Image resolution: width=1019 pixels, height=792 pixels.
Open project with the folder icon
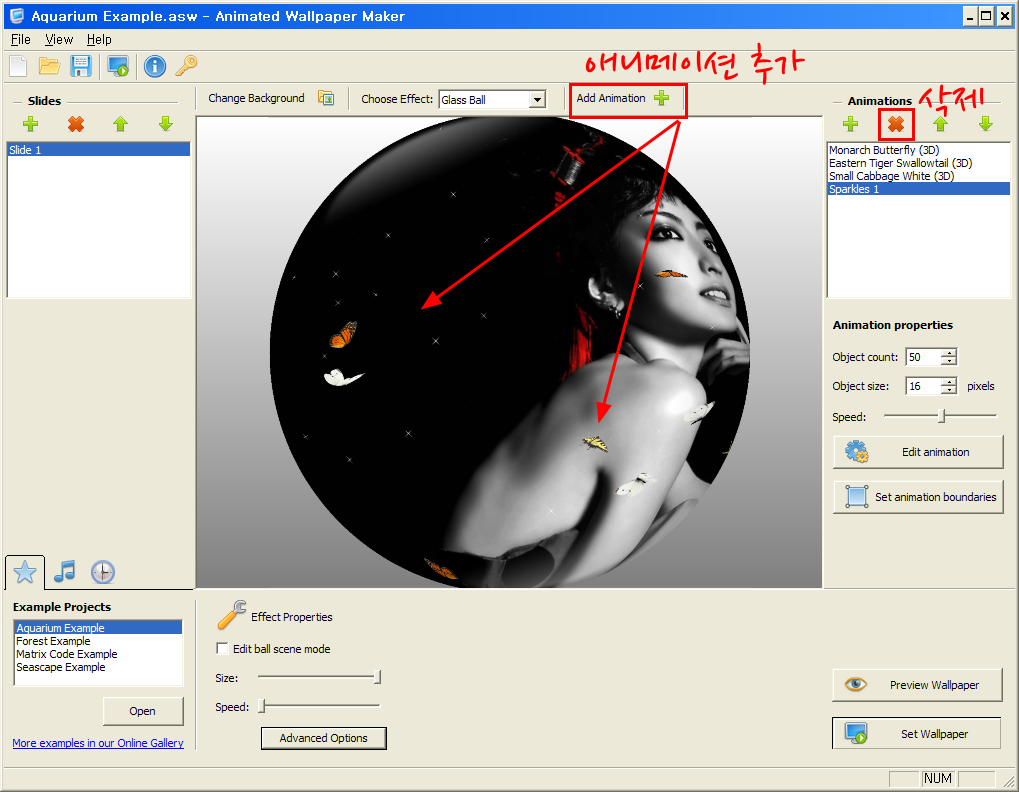[x=49, y=66]
